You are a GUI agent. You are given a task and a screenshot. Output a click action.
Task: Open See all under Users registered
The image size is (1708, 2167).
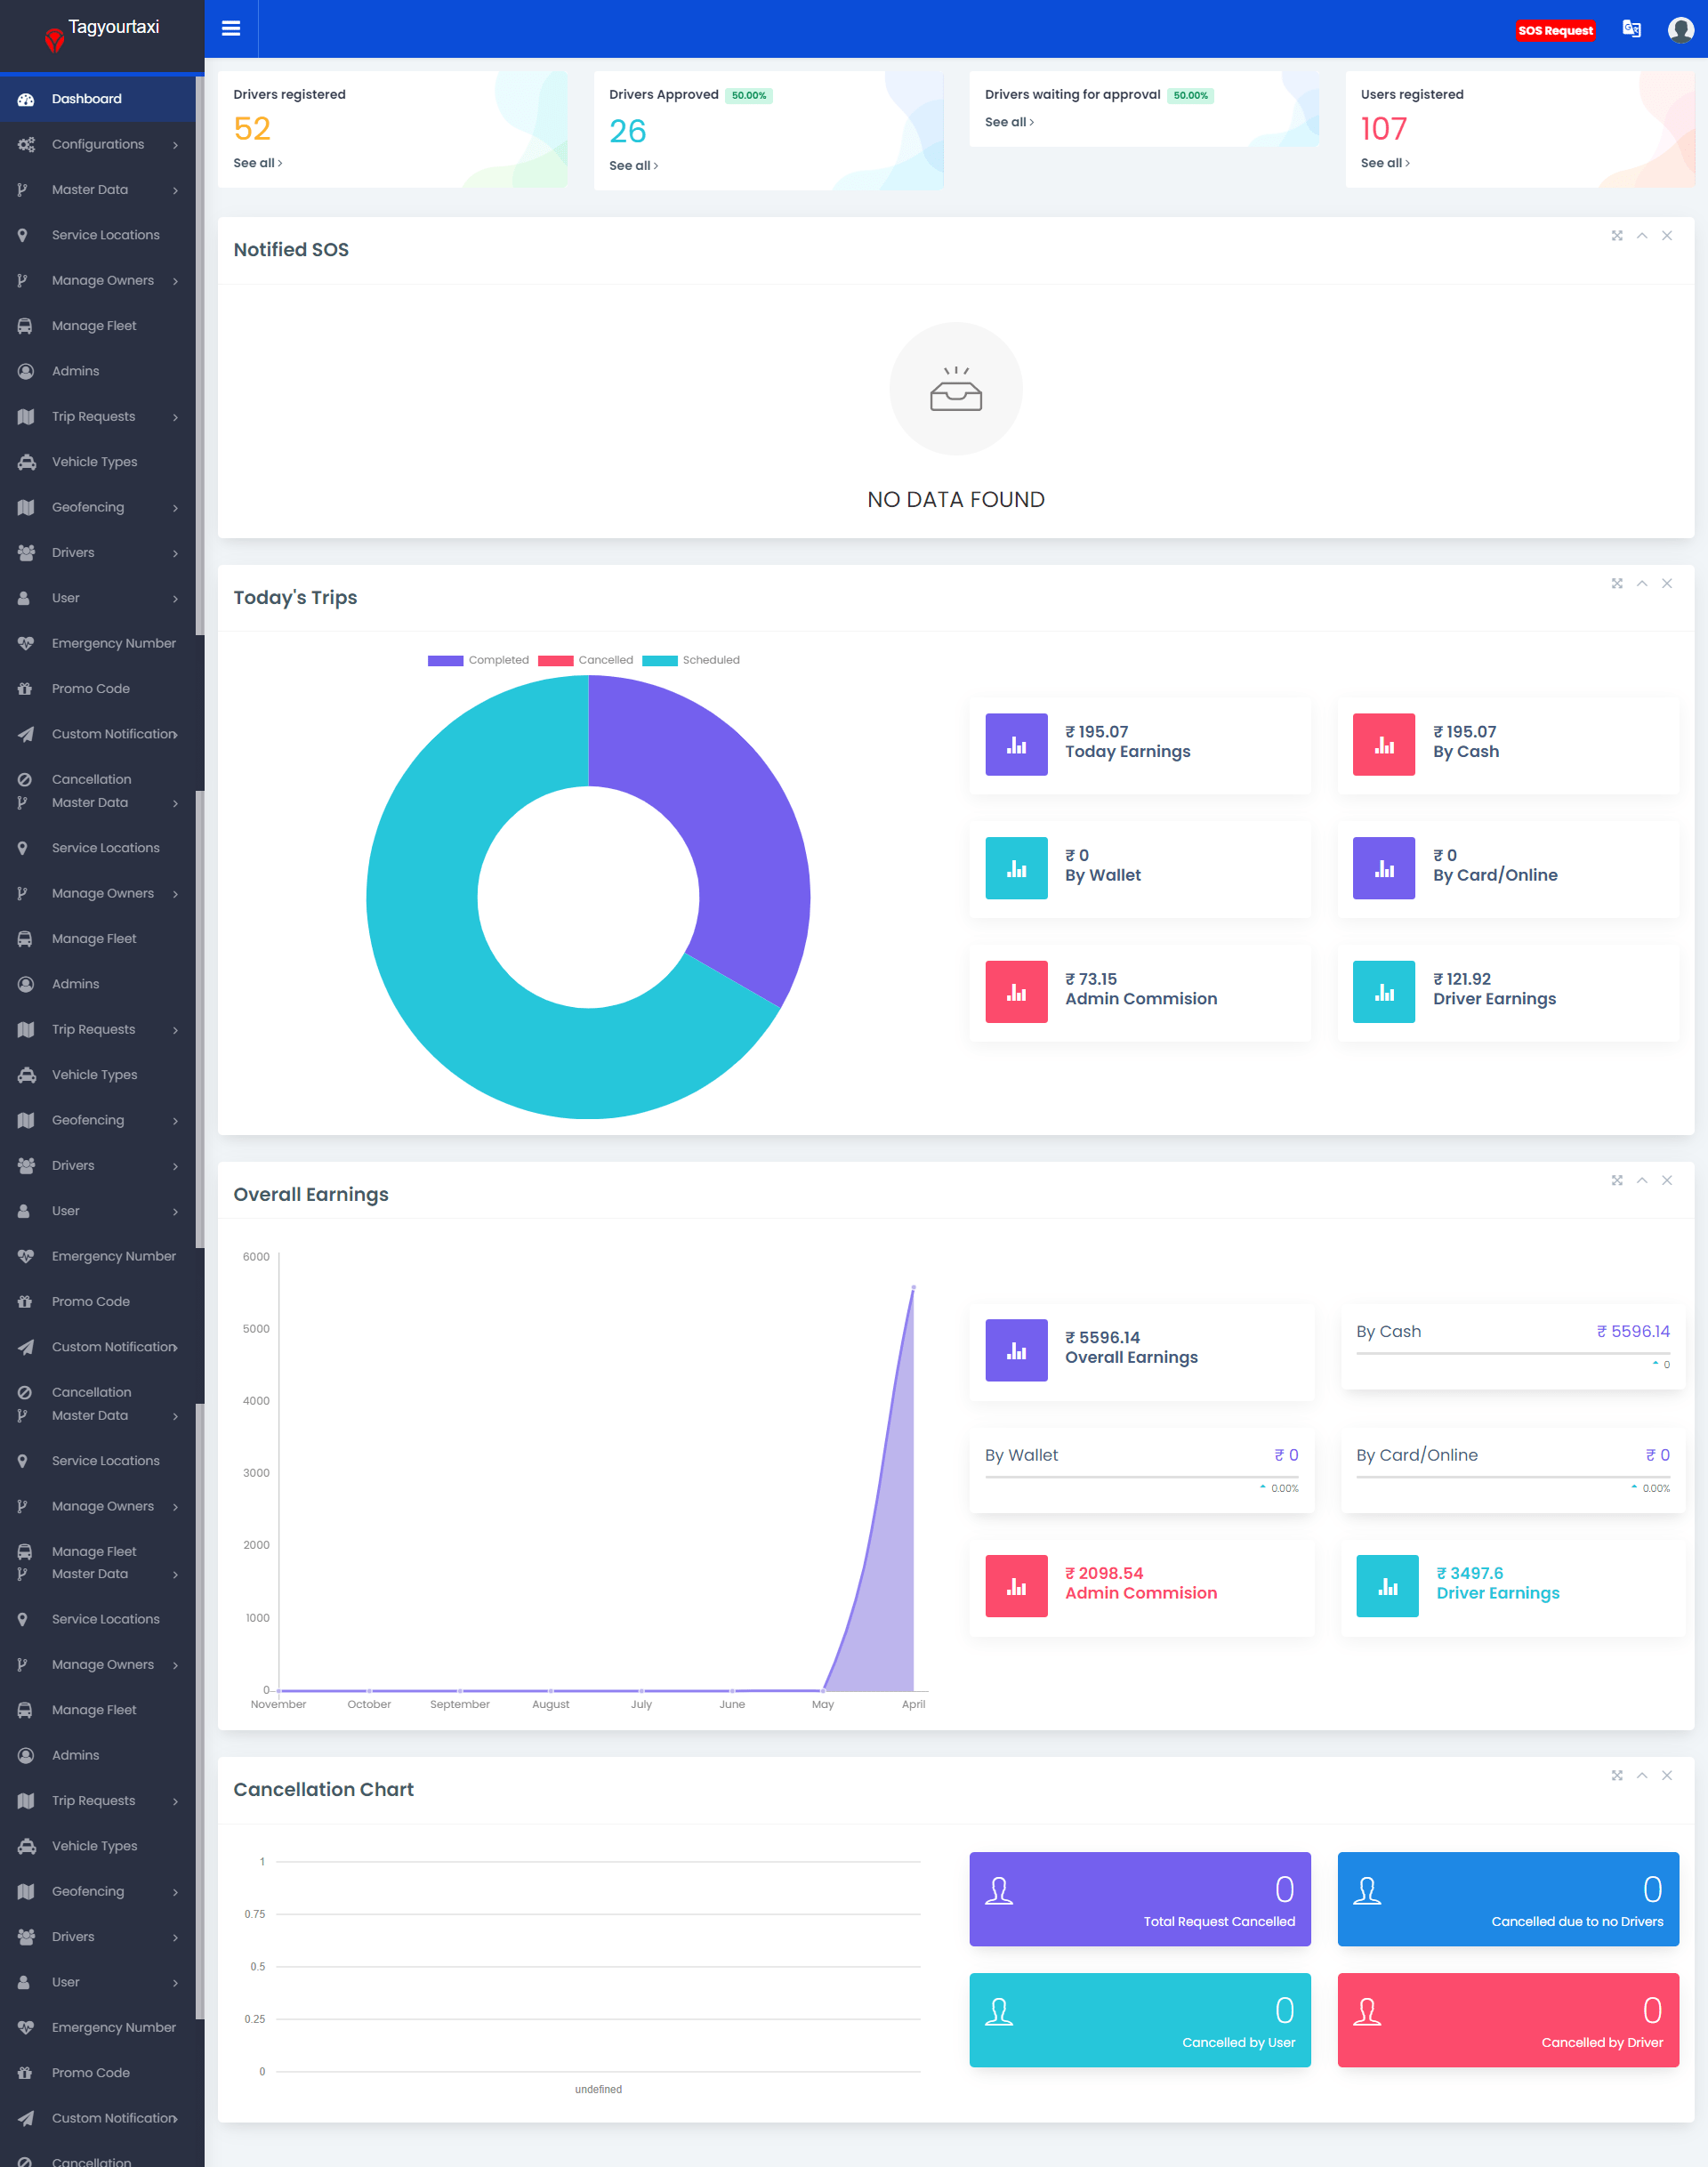click(x=1386, y=163)
